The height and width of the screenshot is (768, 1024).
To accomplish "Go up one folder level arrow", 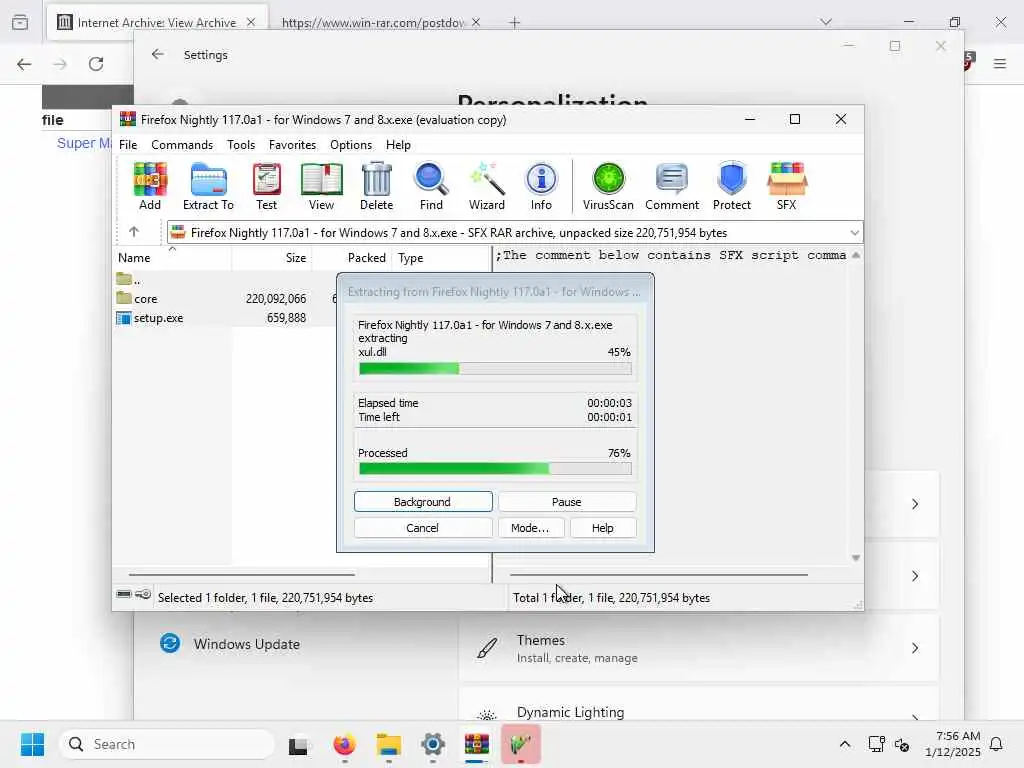I will (134, 232).
